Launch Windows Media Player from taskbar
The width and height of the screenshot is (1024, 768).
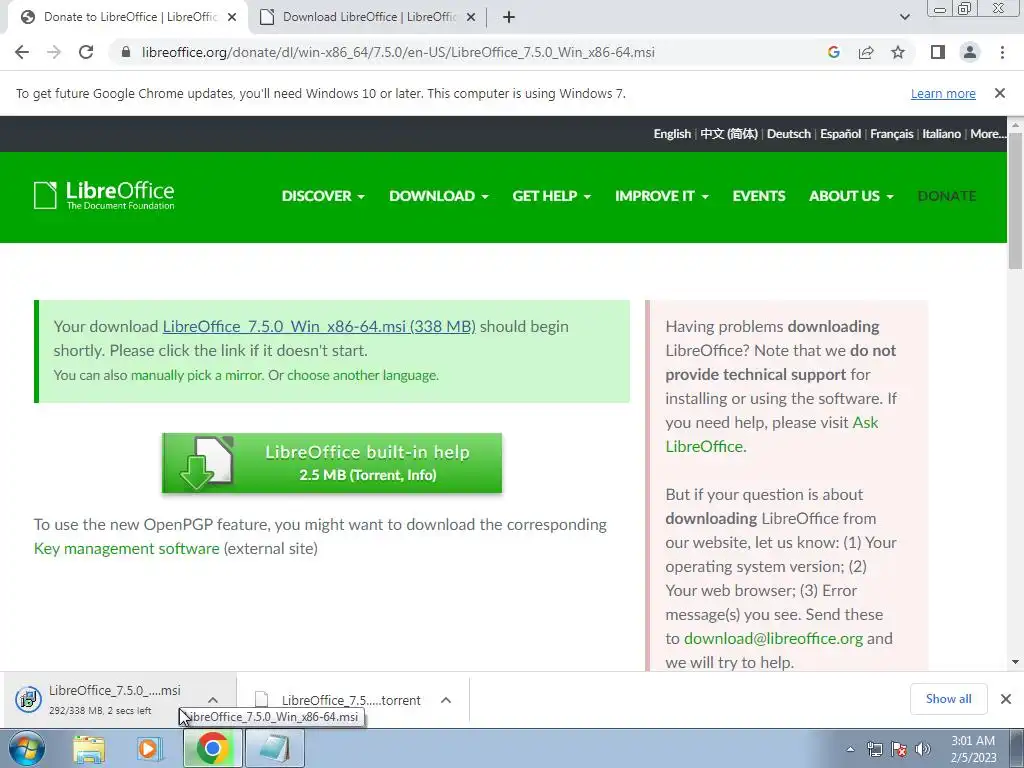pyautogui.click(x=149, y=748)
